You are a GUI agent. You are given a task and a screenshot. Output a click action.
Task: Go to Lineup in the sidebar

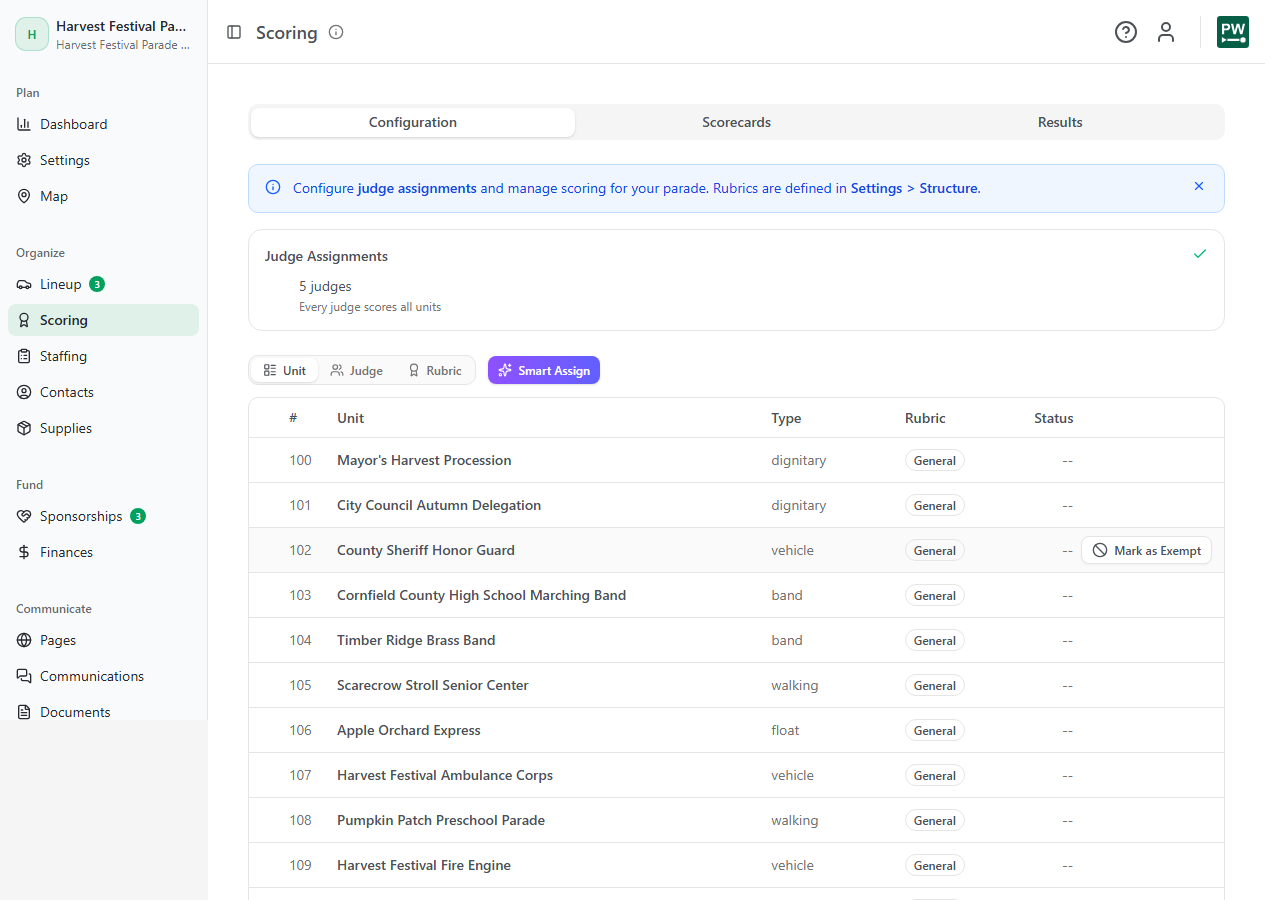[x=104, y=284]
